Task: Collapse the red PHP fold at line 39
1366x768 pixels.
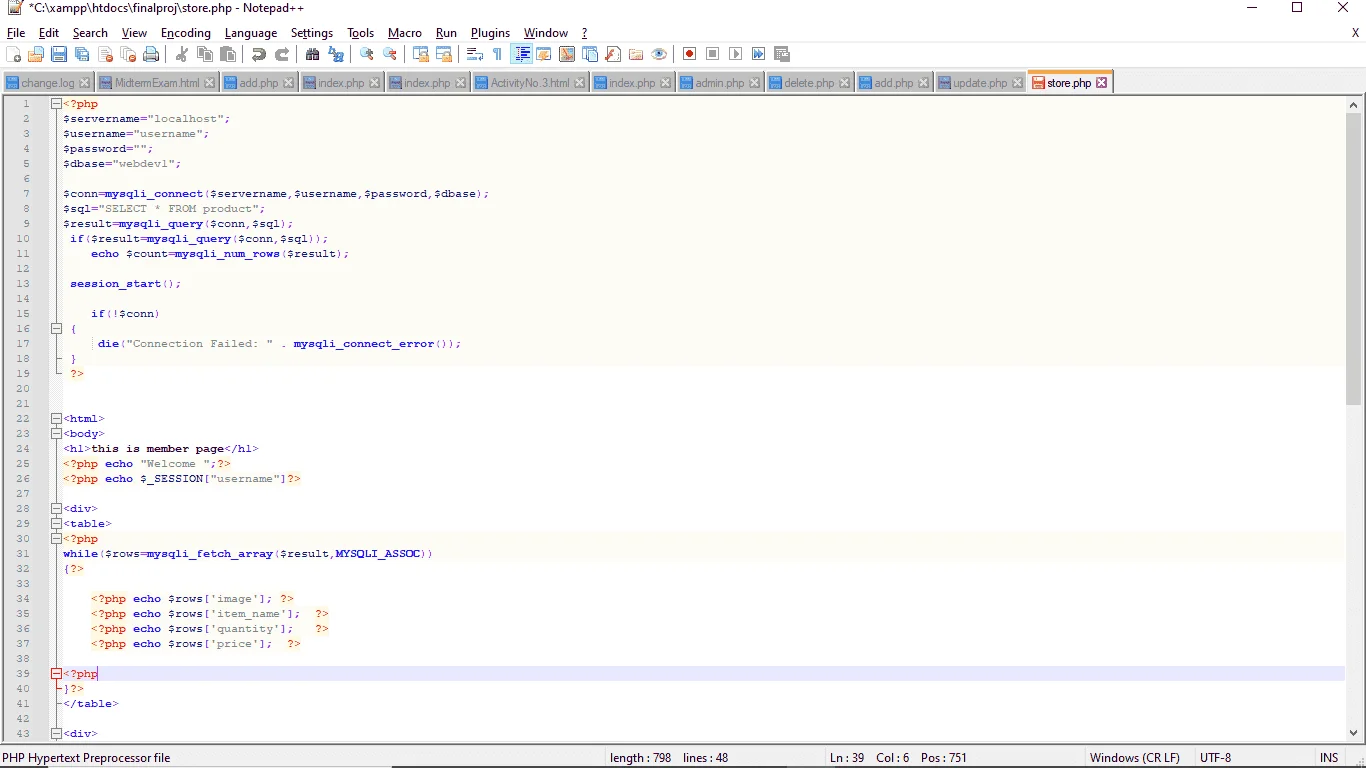Action: click(x=56, y=674)
